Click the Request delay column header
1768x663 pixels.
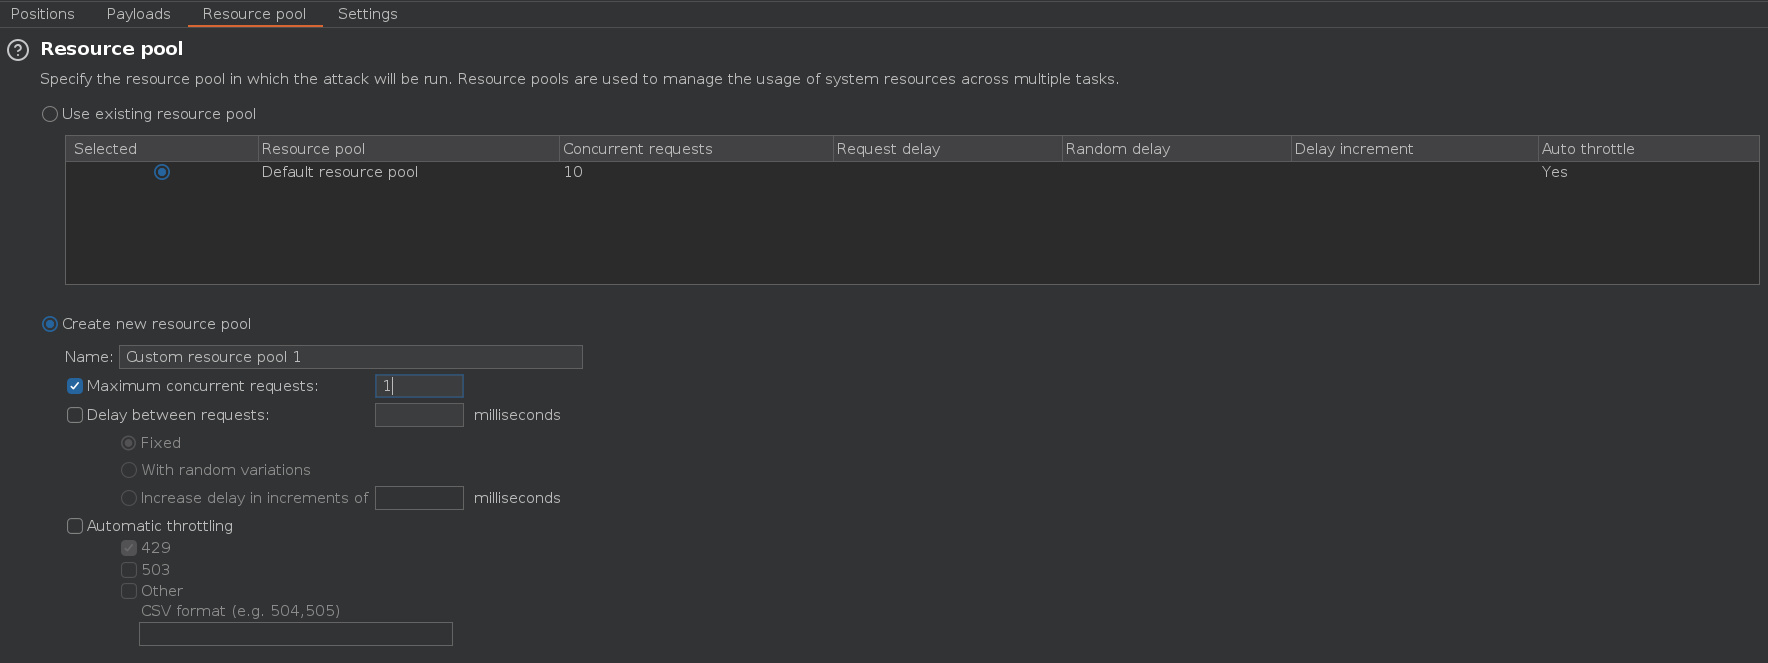[888, 149]
